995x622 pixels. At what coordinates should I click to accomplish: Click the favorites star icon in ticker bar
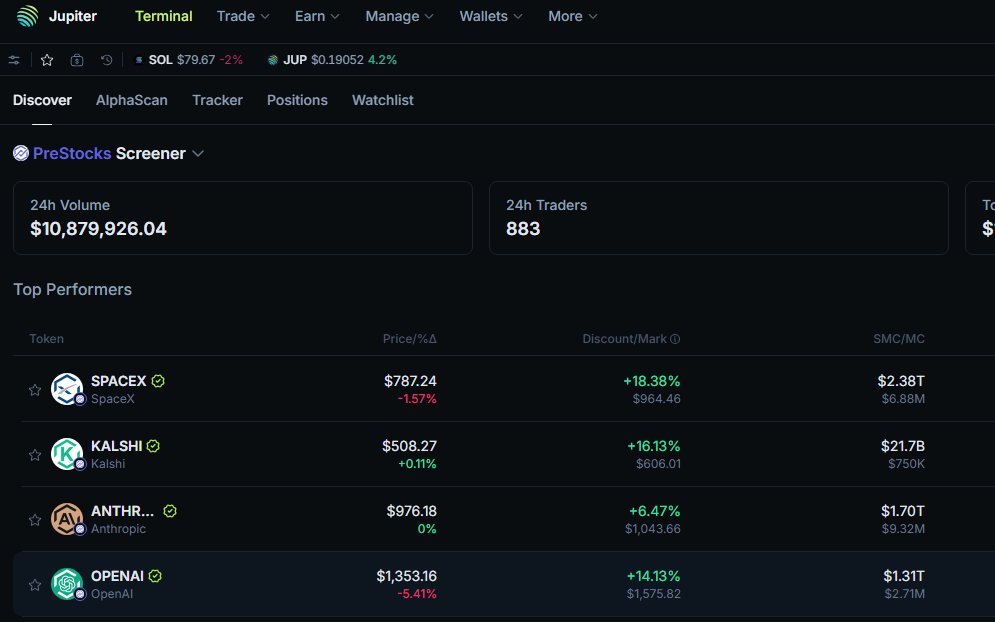point(47,60)
